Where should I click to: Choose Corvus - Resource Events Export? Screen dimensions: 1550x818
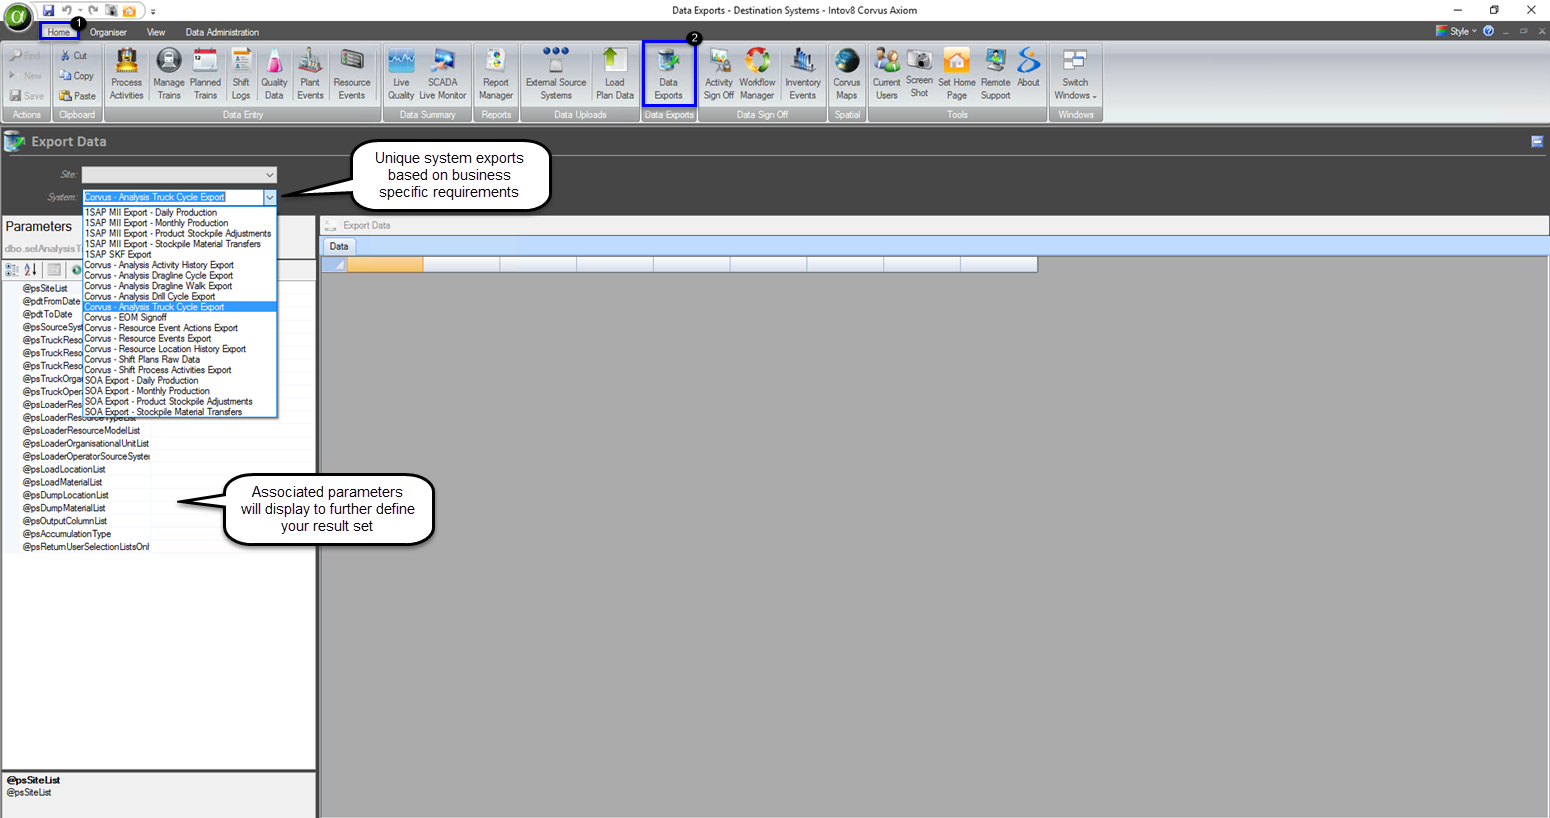coord(179,338)
